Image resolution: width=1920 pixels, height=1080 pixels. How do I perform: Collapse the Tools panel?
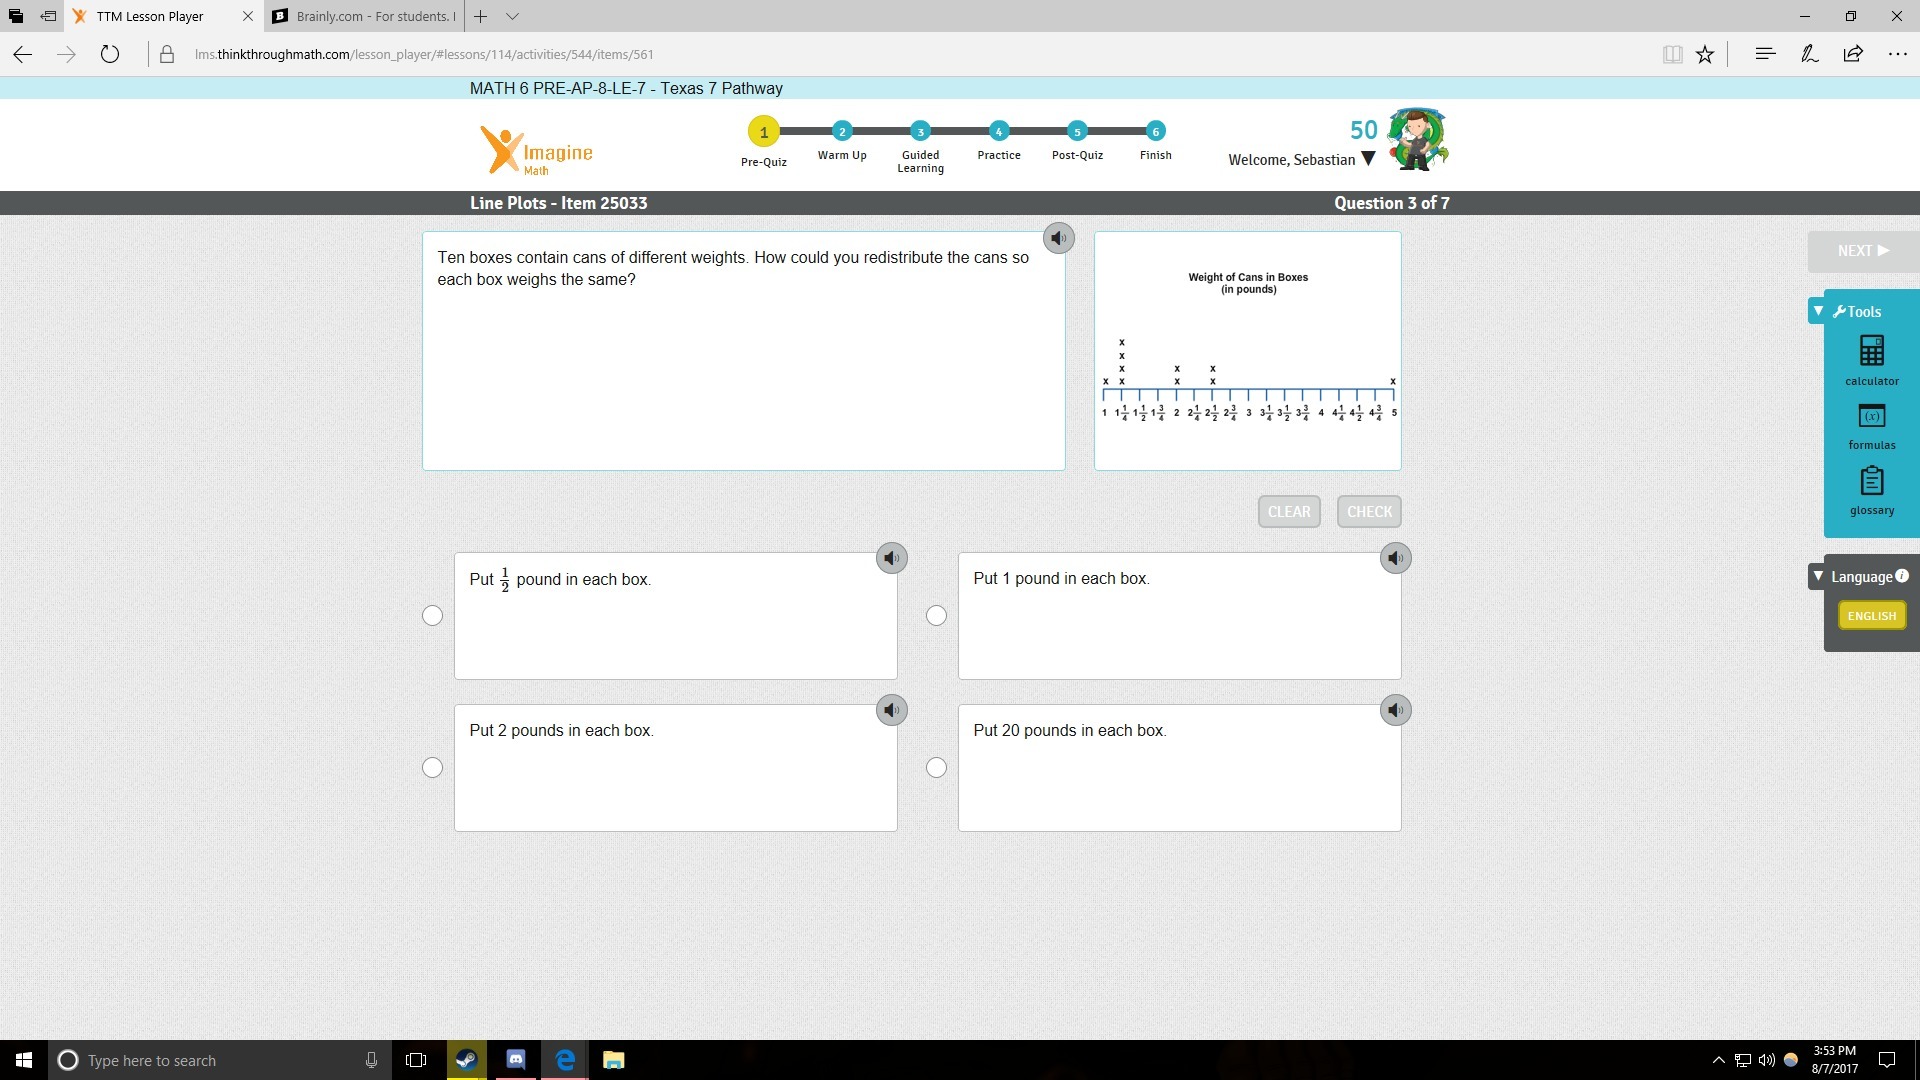(x=1818, y=311)
